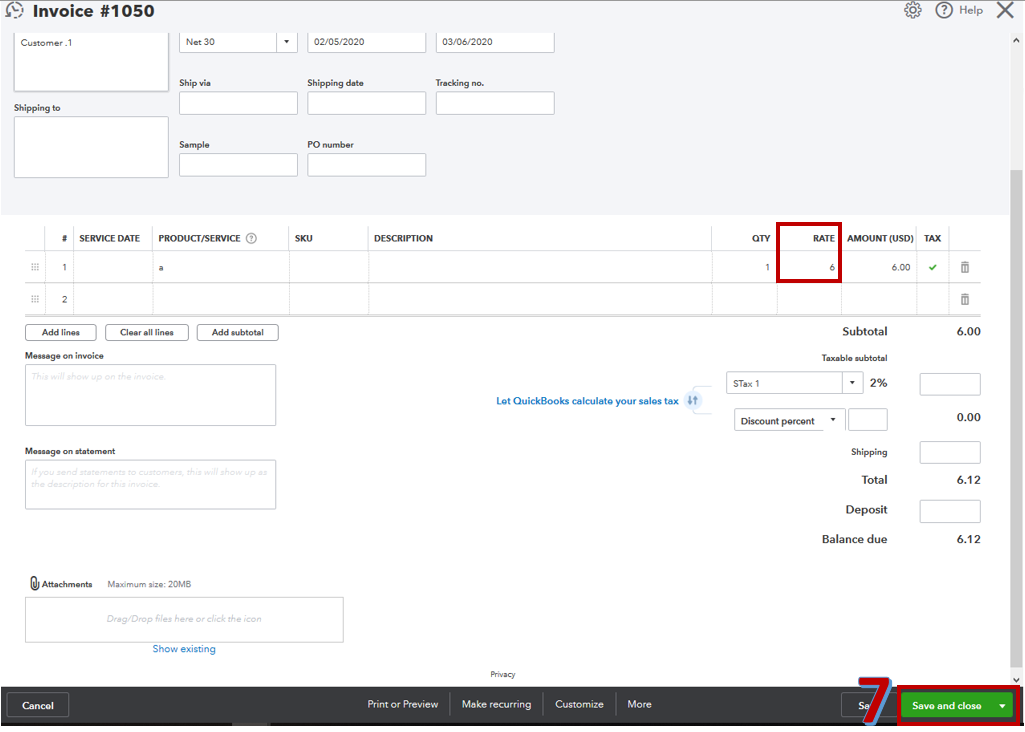Toggle the tax checkmark on line 1
This screenshot has height=732, width=1025.
point(932,267)
